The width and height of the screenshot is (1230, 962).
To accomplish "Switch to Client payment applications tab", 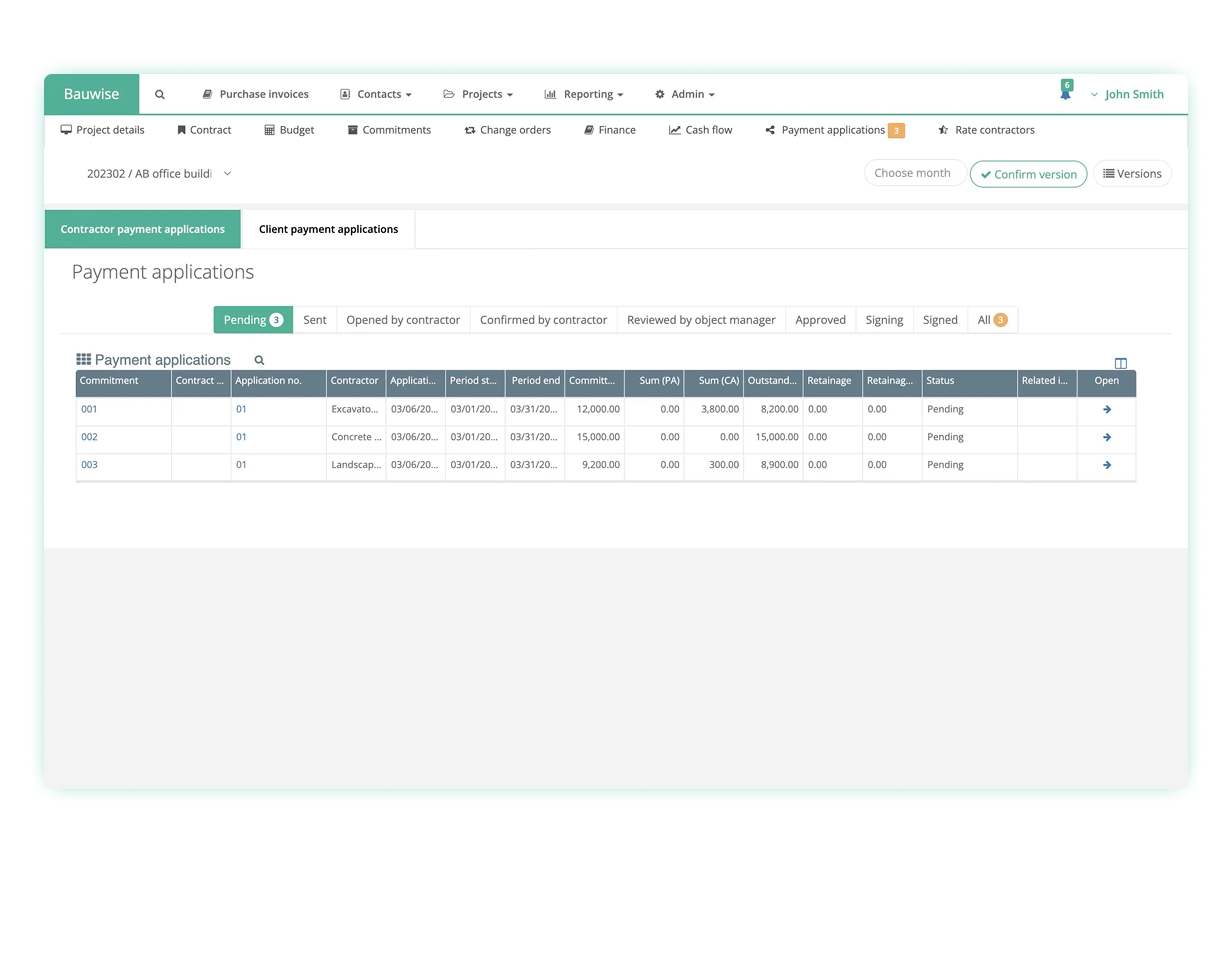I will [x=328, y=229].
